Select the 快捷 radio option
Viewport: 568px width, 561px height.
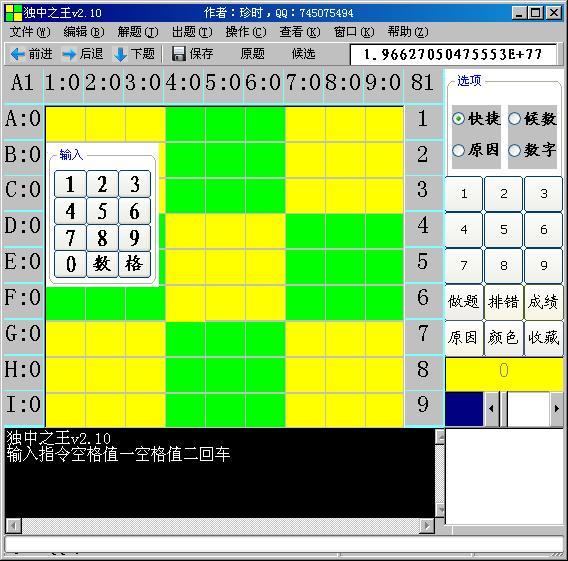(476, 118)
